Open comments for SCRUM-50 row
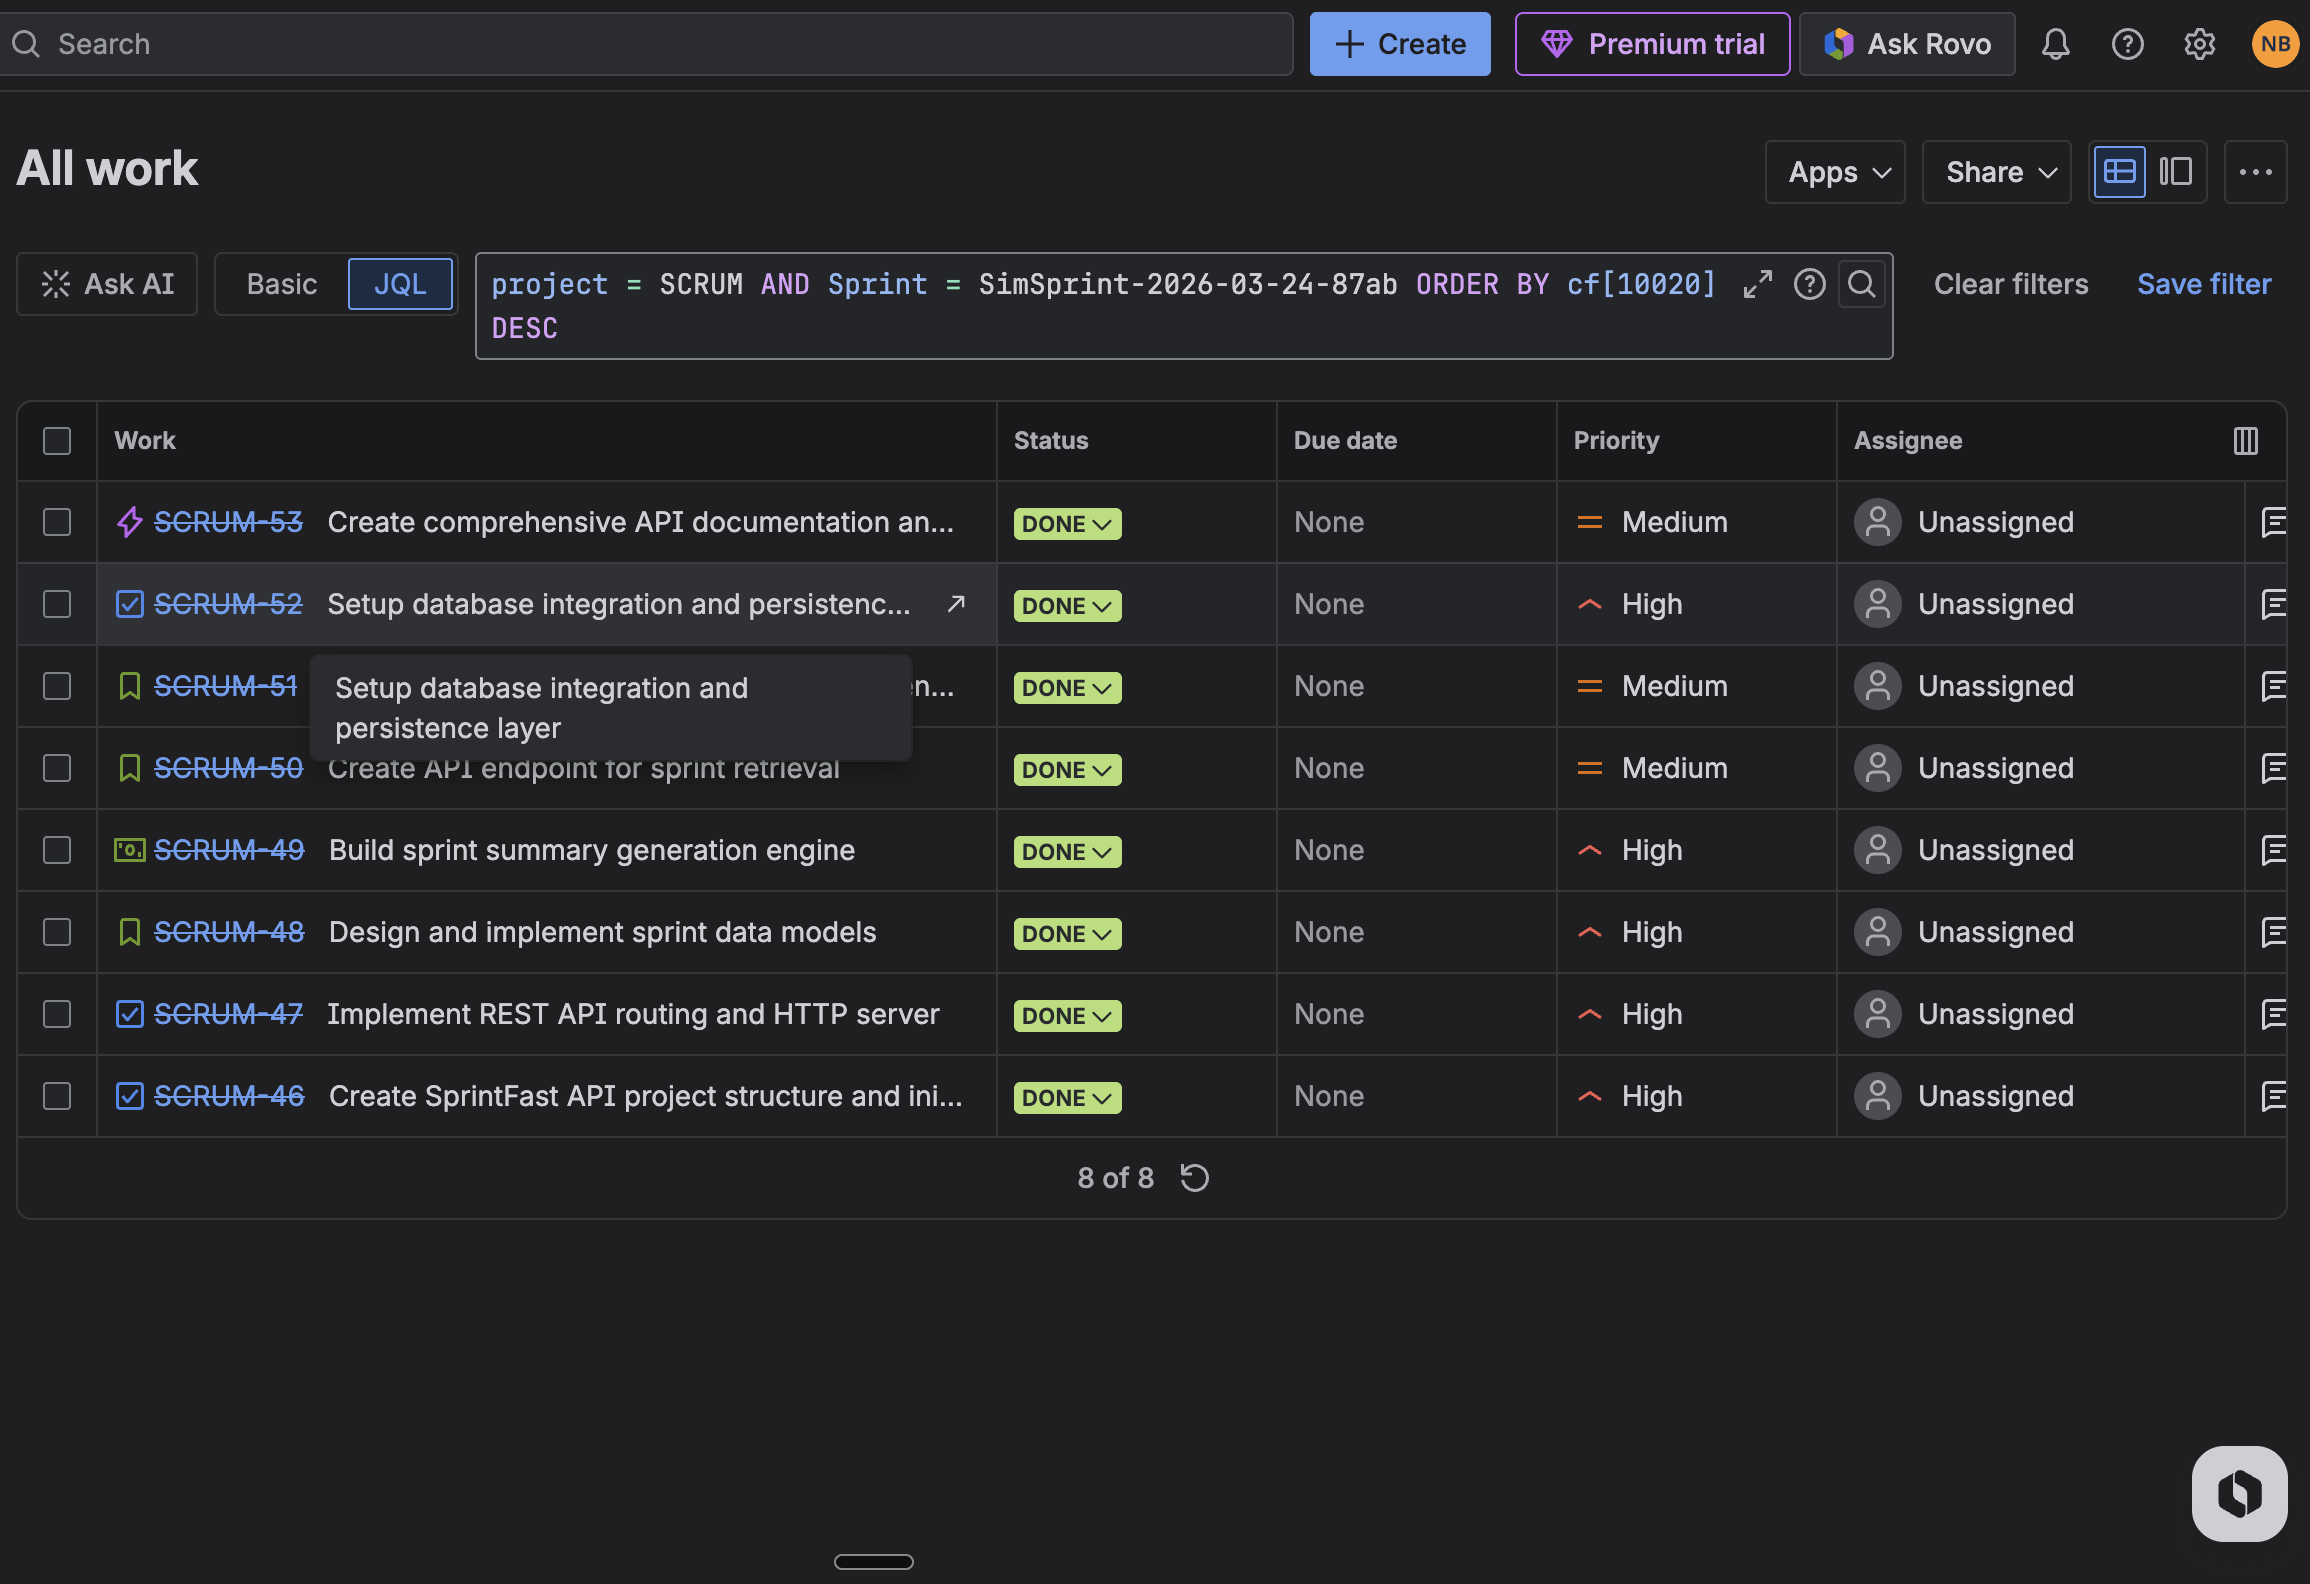 pyautogui.click(x=2272, y=768)
